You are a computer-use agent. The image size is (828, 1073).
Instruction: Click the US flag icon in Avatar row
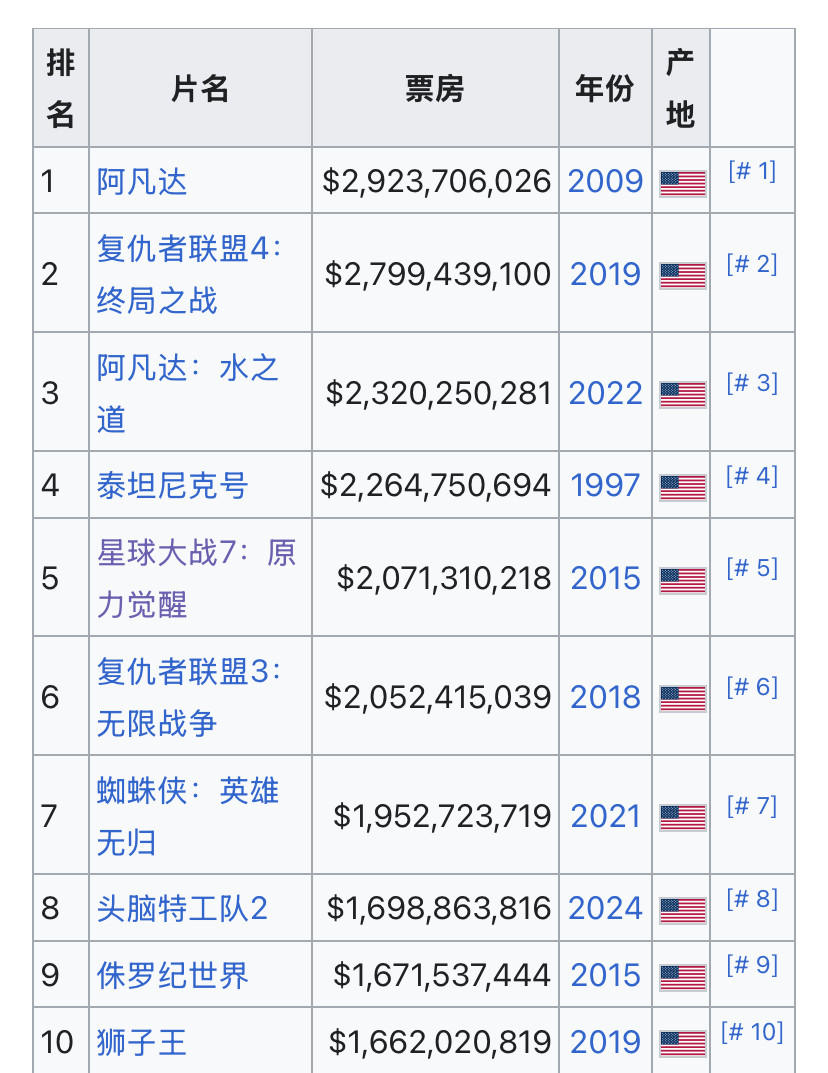[682, 183]
